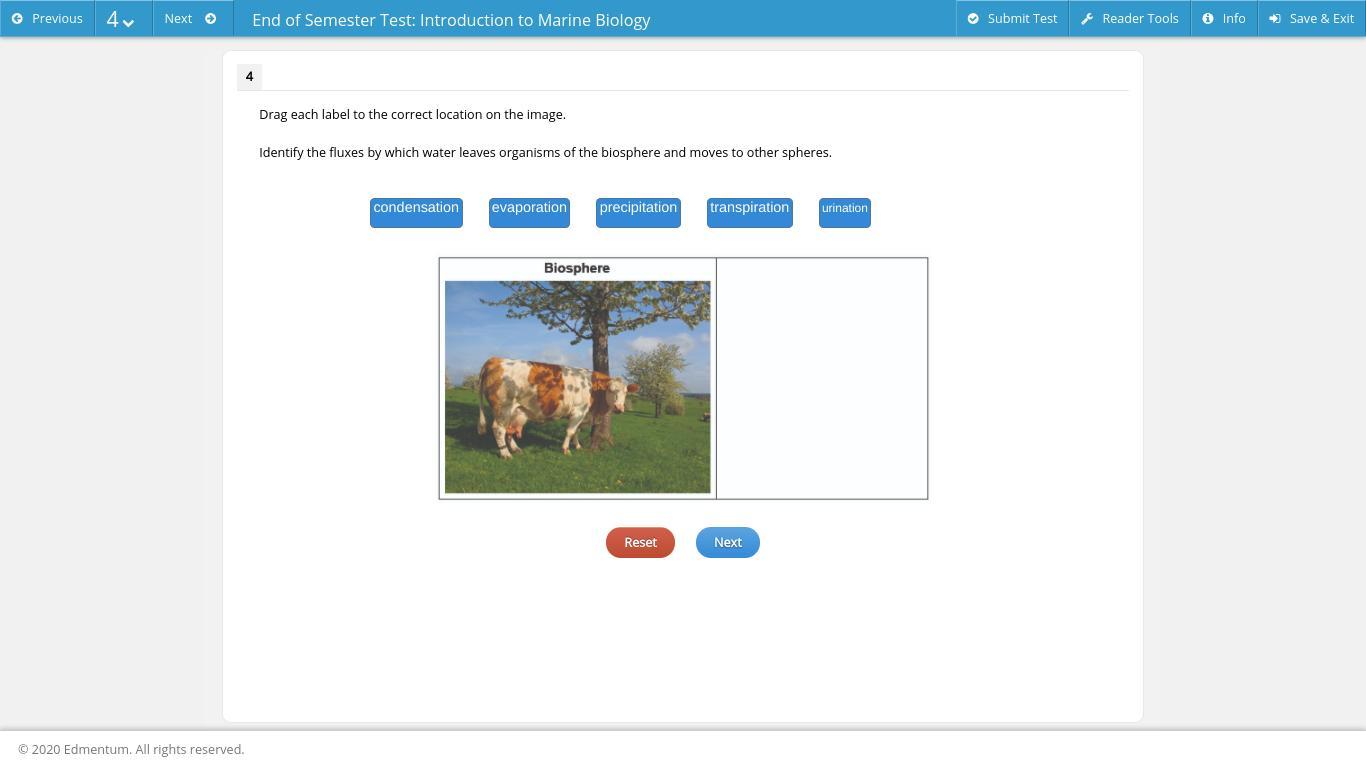The width and height of the screenshot is (1366, 768).
Task: Click the cow biosphere image
Action: (x=577, y=387)
